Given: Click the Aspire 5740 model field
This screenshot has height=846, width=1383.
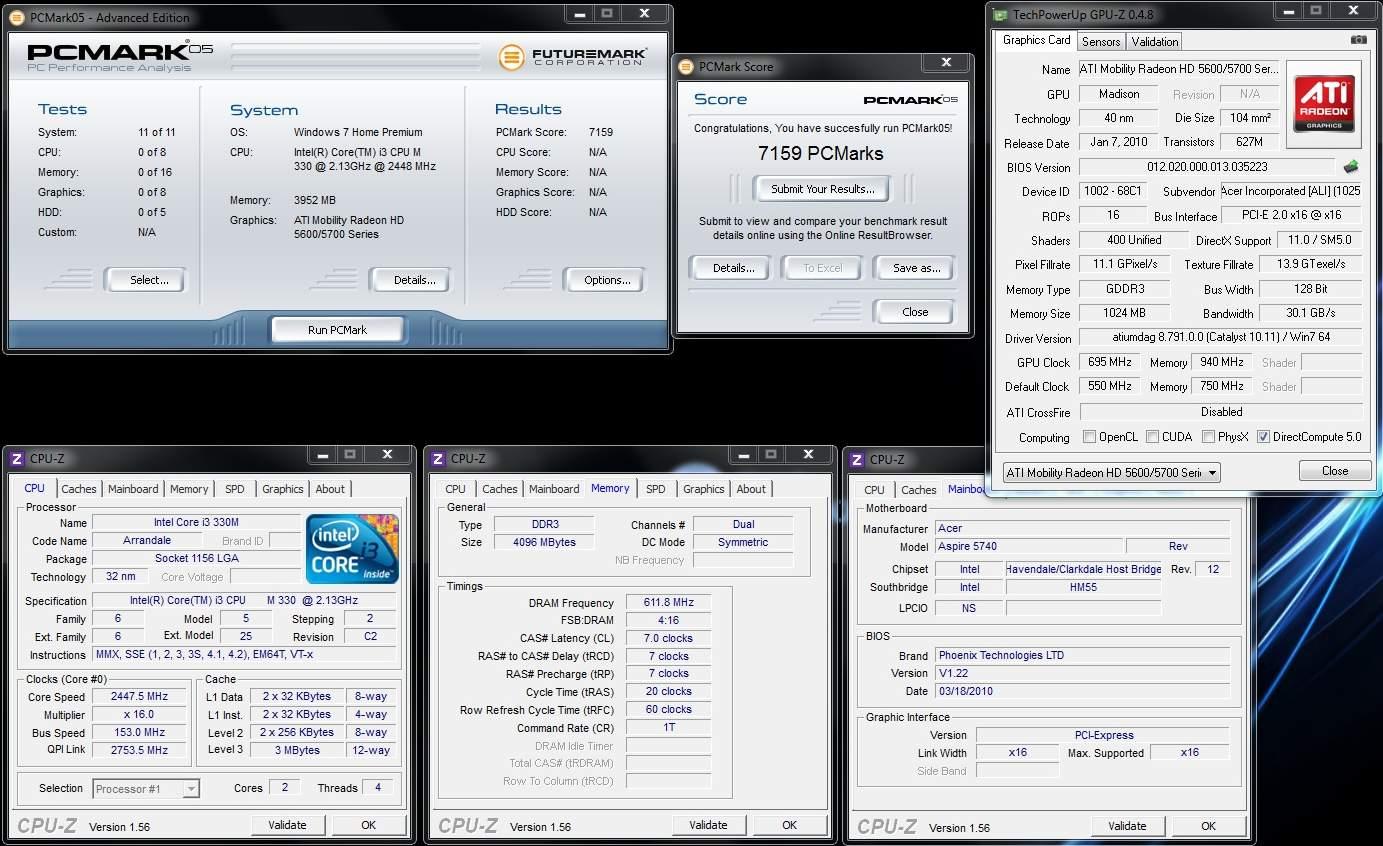Looking at the screenshot, I should point(1027,547).
